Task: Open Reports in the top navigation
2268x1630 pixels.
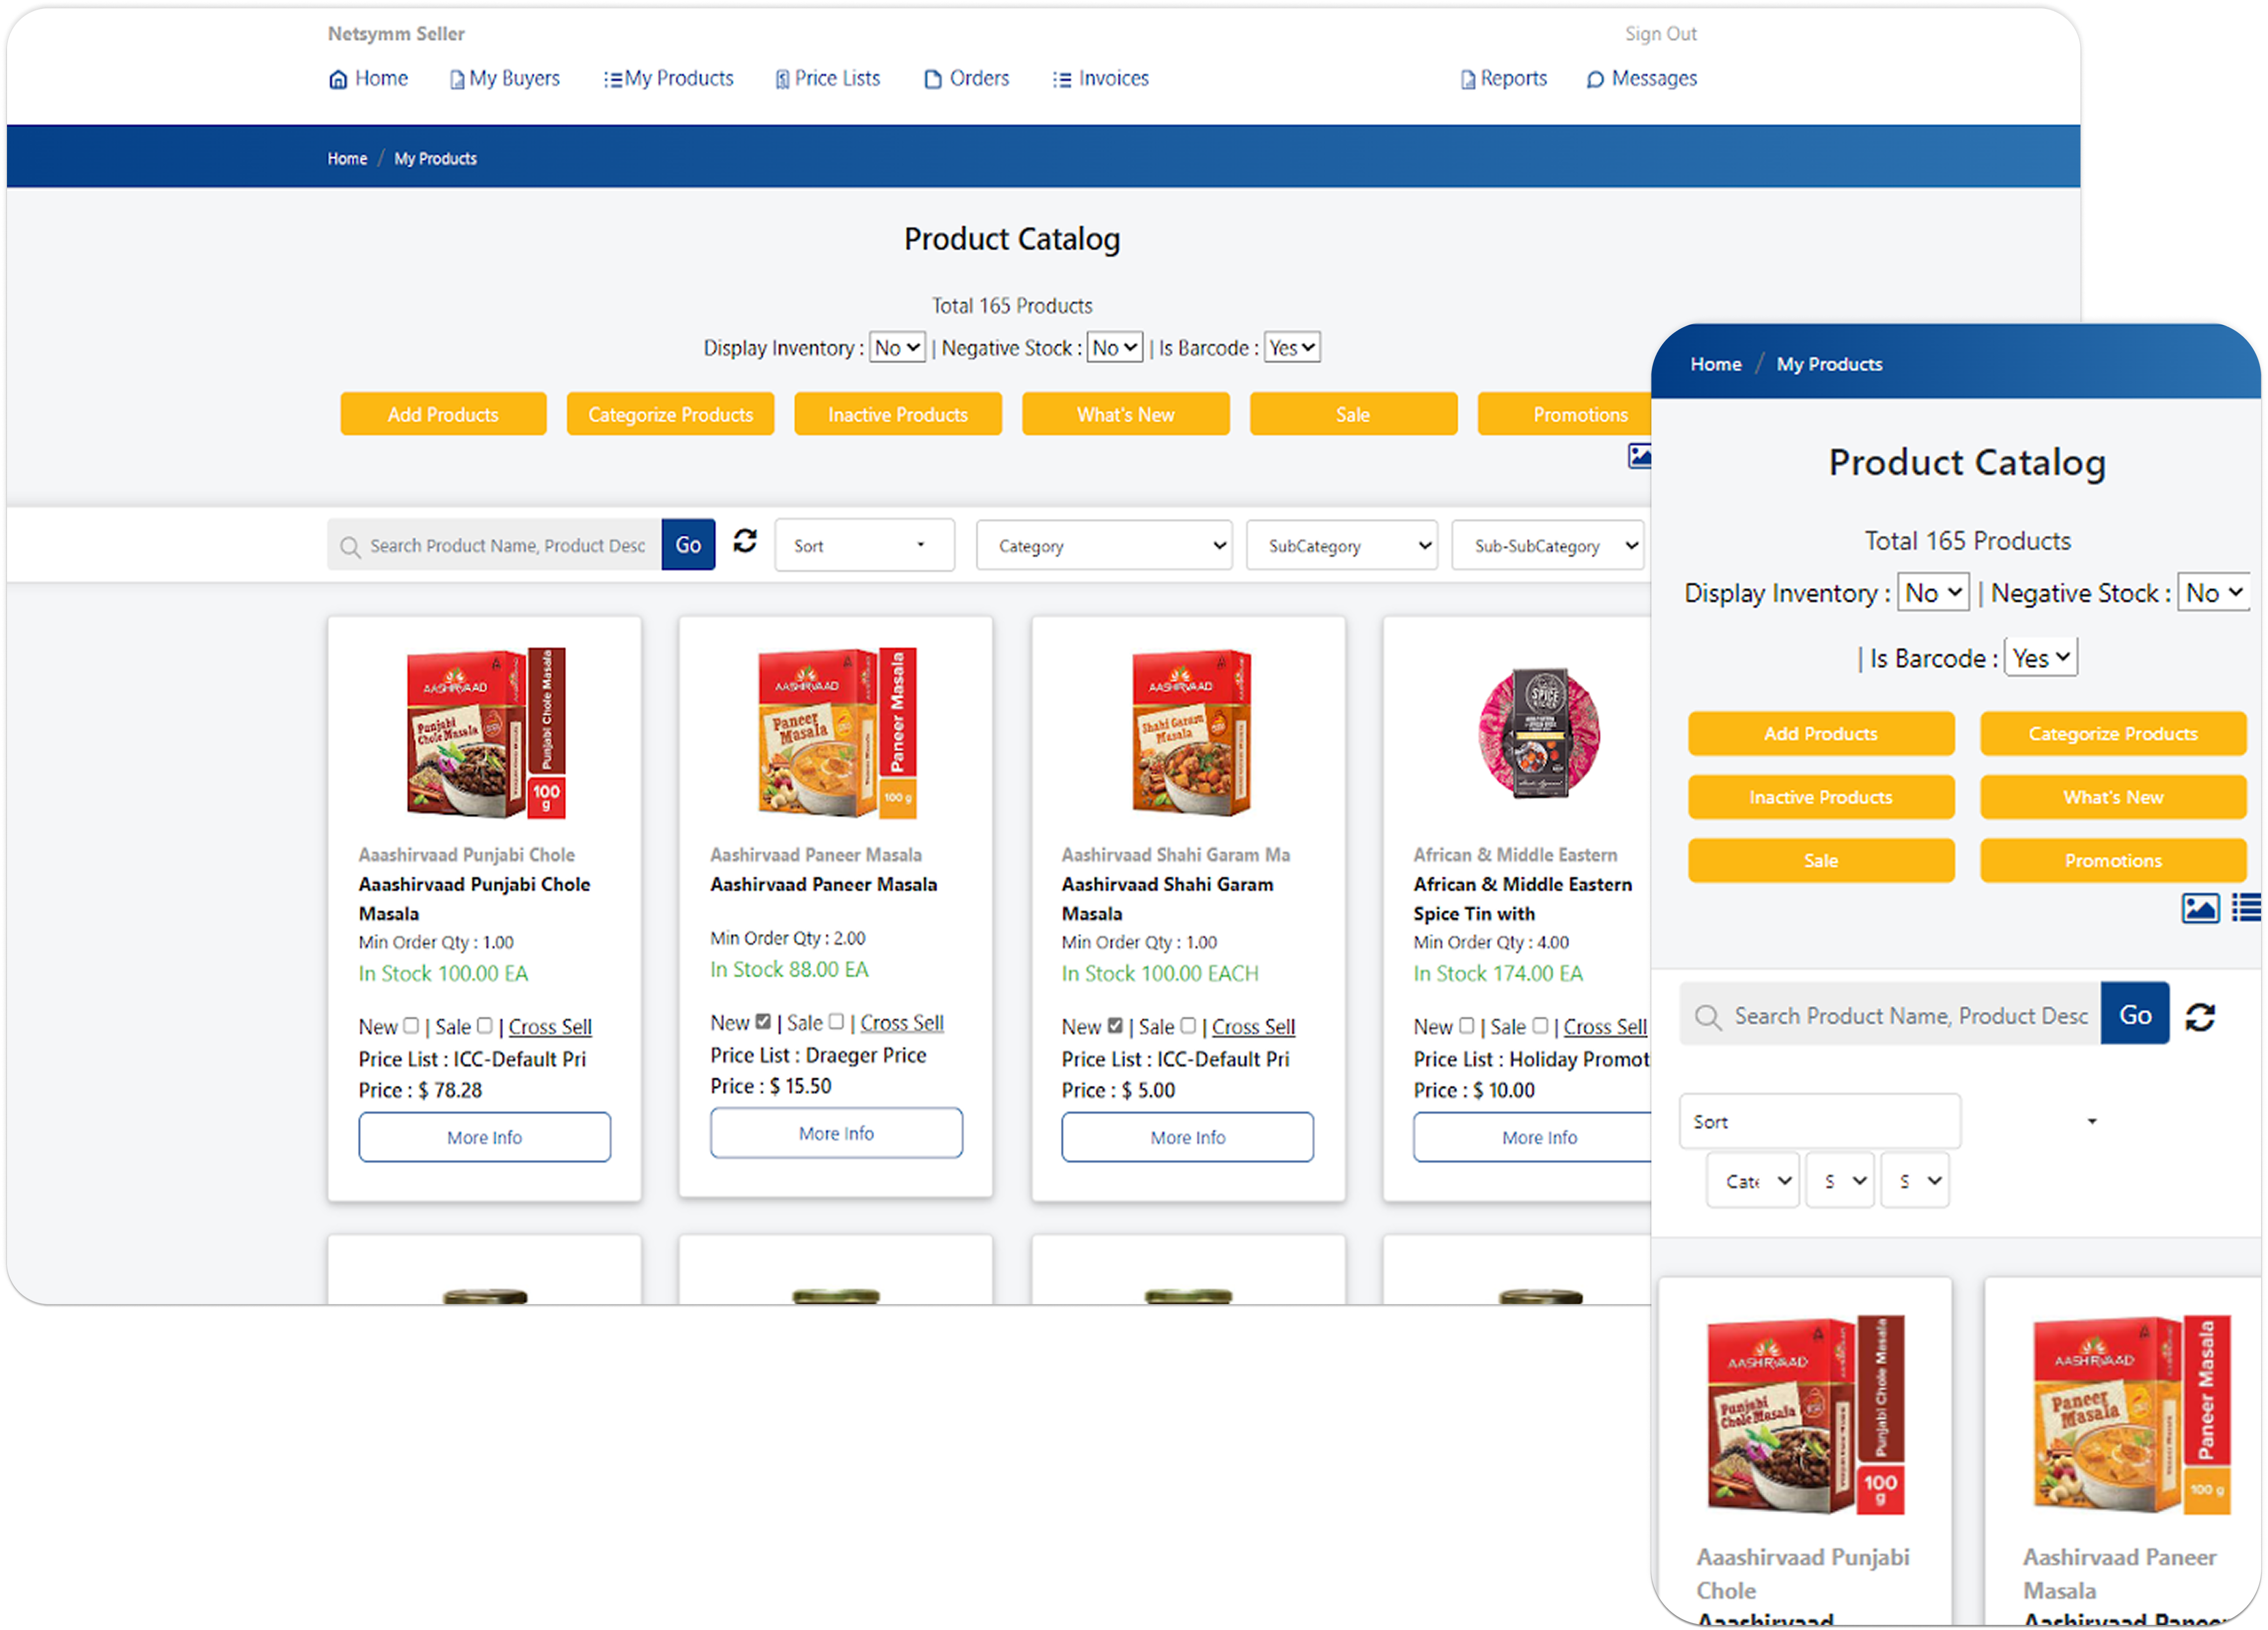Action: [x=1504, y=78]
